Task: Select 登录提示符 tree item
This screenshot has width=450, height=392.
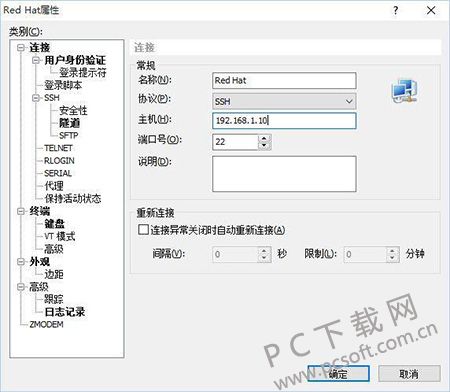Action: pos(83,72)
